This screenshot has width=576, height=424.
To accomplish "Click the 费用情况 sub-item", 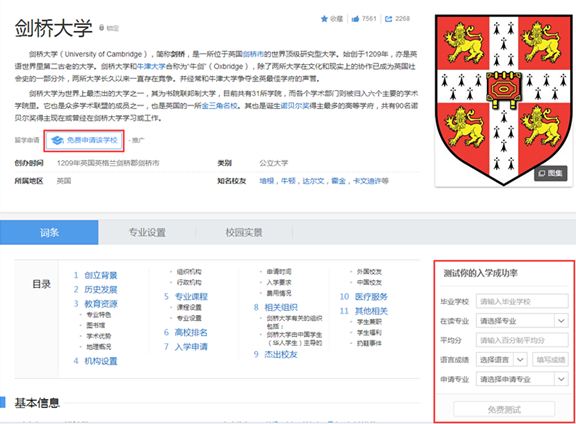I will 279,293.
